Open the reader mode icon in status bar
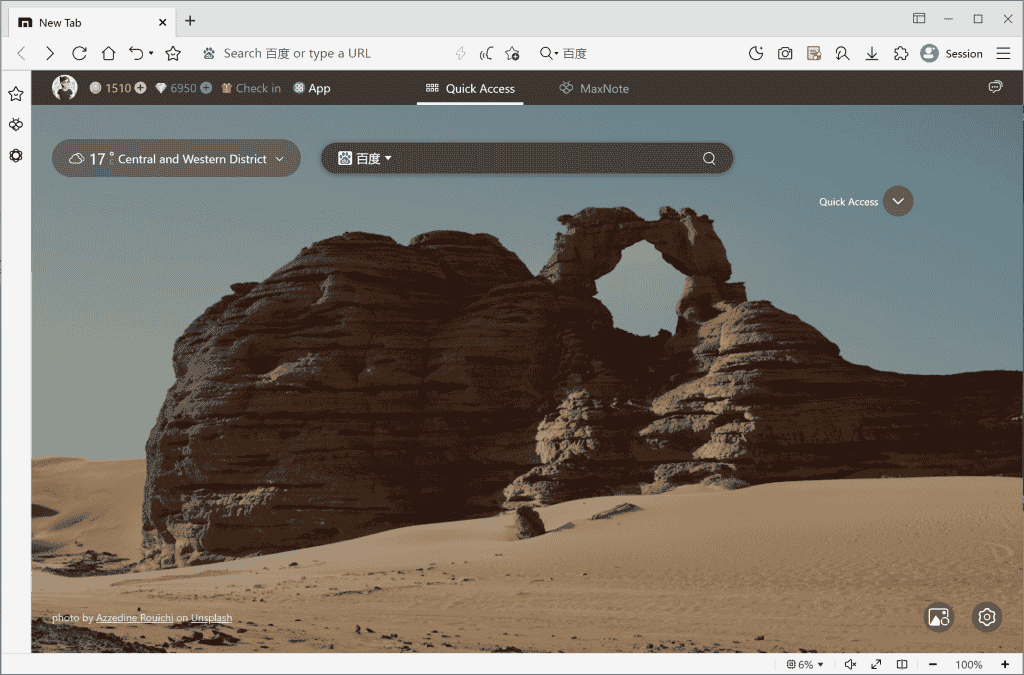This screenshot has height=675, width=1024. tap(901, 664)
